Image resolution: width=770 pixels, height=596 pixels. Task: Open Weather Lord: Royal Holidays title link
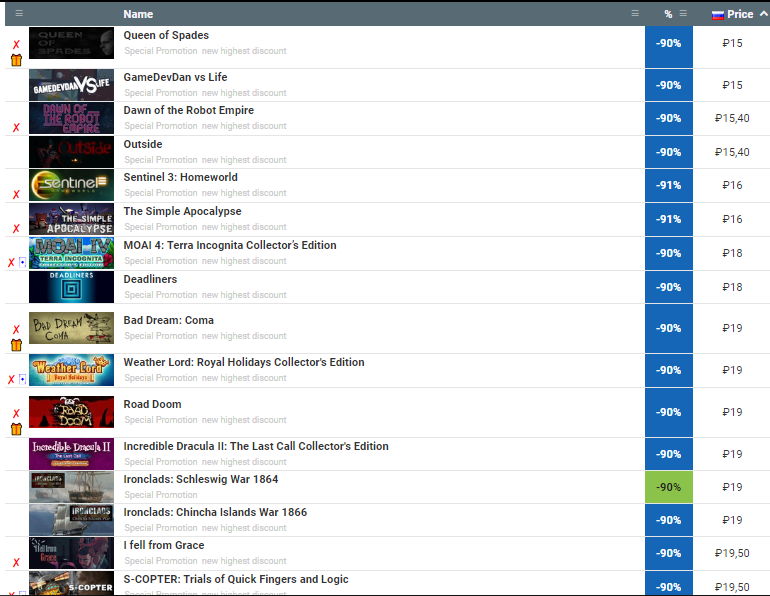tap(244, 362)
